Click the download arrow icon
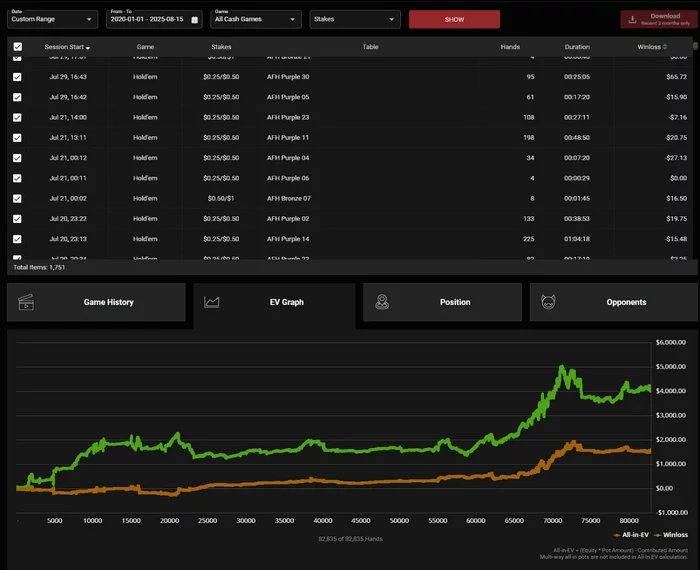Screen dimensions: 700x570 click(632, 19)
